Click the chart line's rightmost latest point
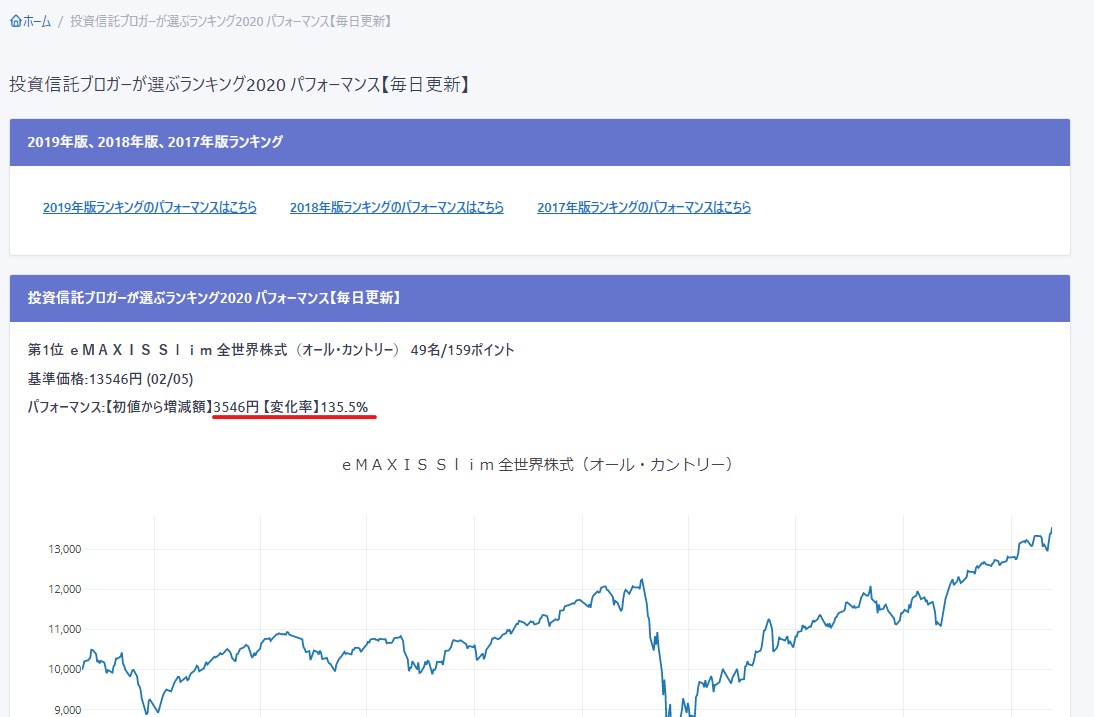 click(x=1051, y=529)
